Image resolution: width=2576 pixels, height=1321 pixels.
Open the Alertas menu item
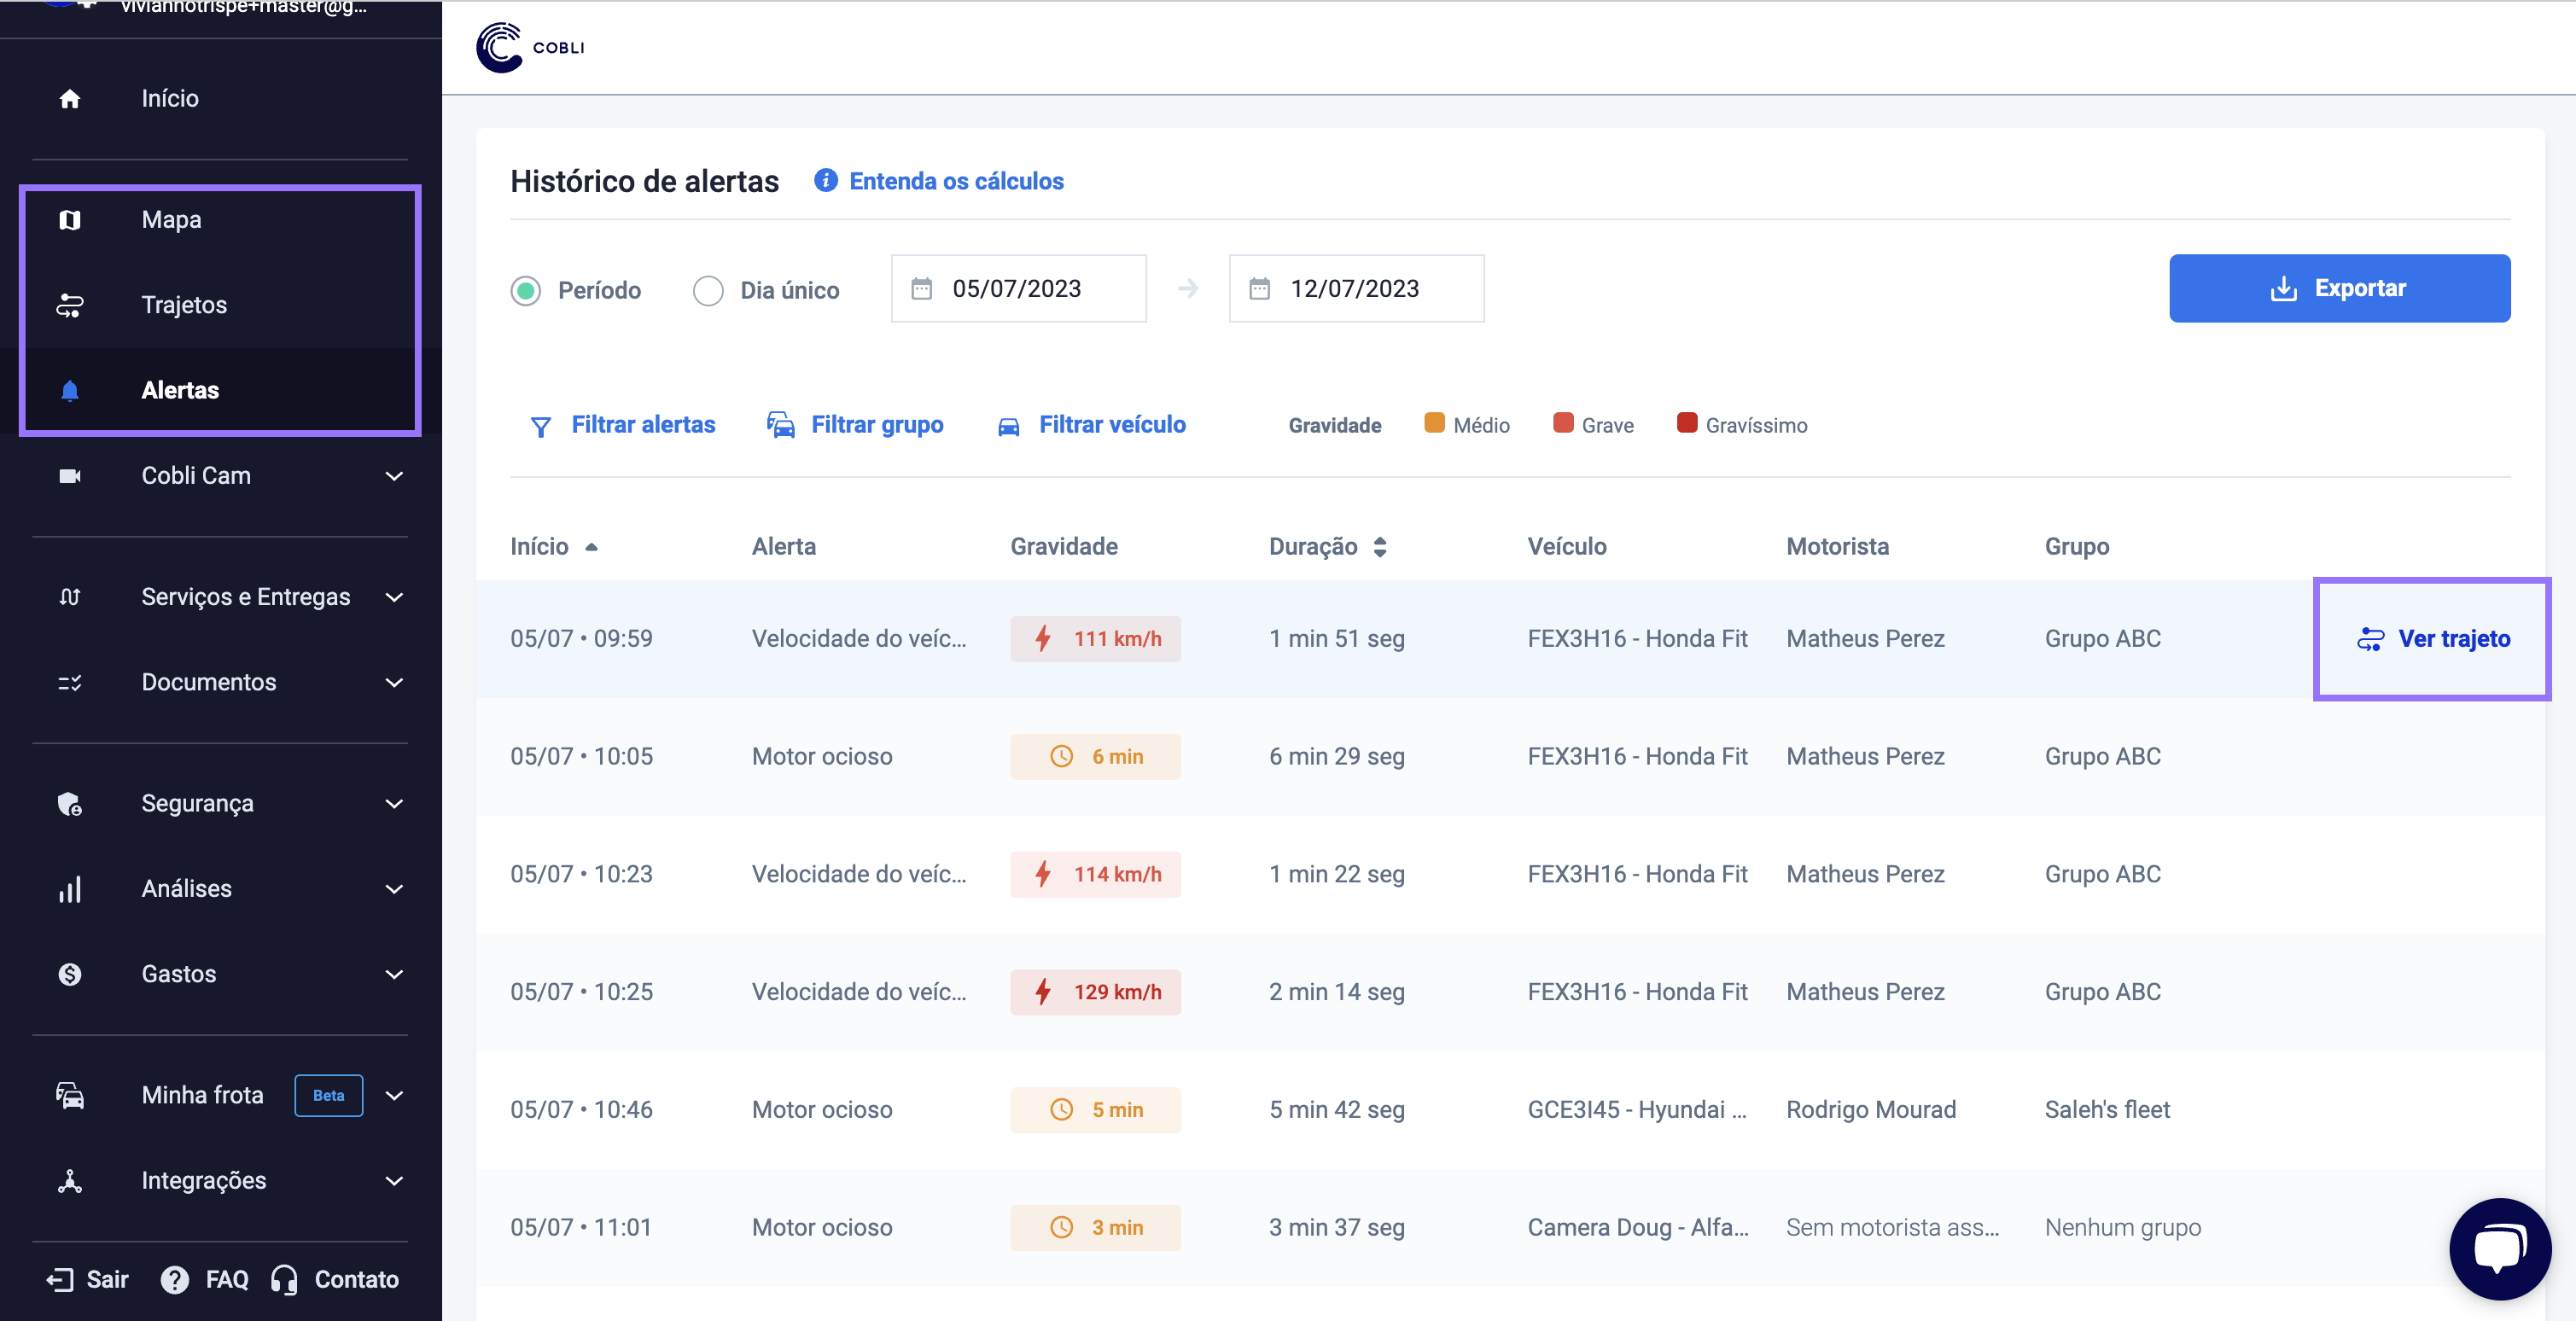[x=220, y=391]
